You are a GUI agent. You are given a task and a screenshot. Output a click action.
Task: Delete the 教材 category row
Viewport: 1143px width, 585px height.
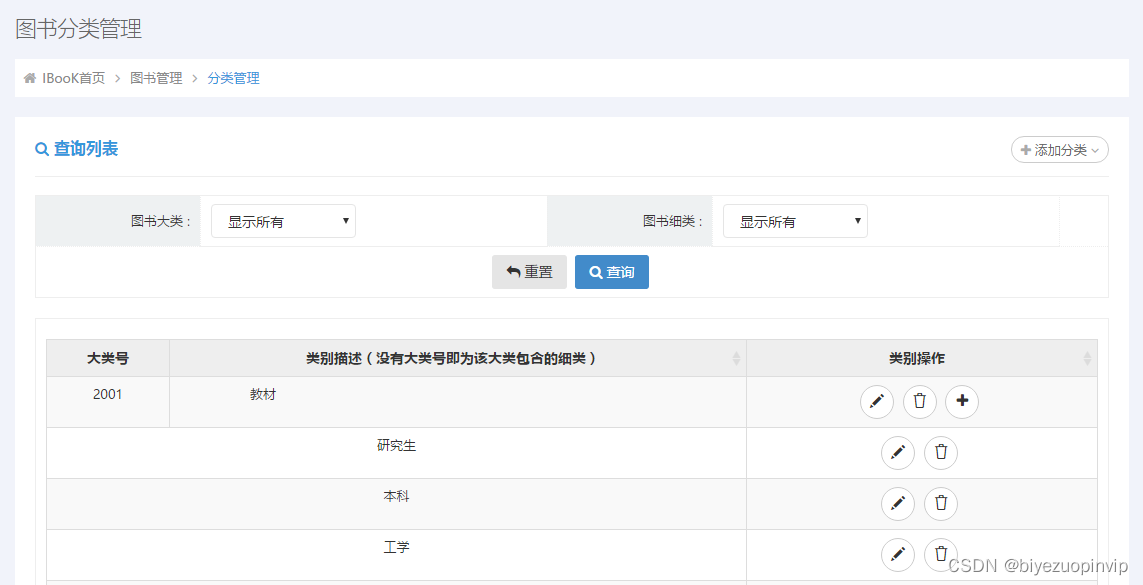[x=920, y=402]
